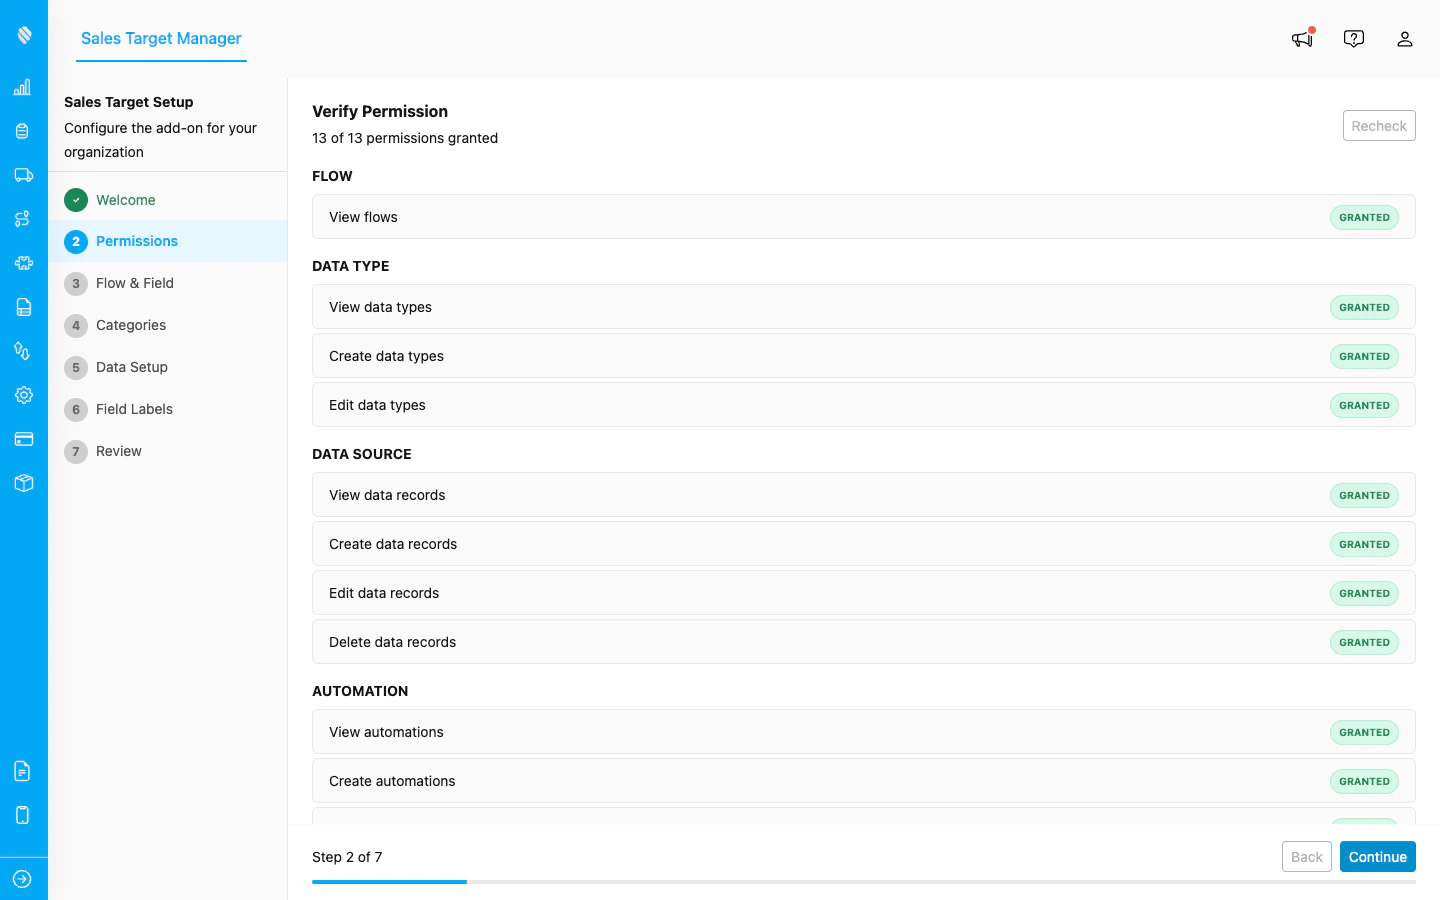This screenshot has width=1440, height=900.
Task: Open the delivery truck section
Action: 23,175
